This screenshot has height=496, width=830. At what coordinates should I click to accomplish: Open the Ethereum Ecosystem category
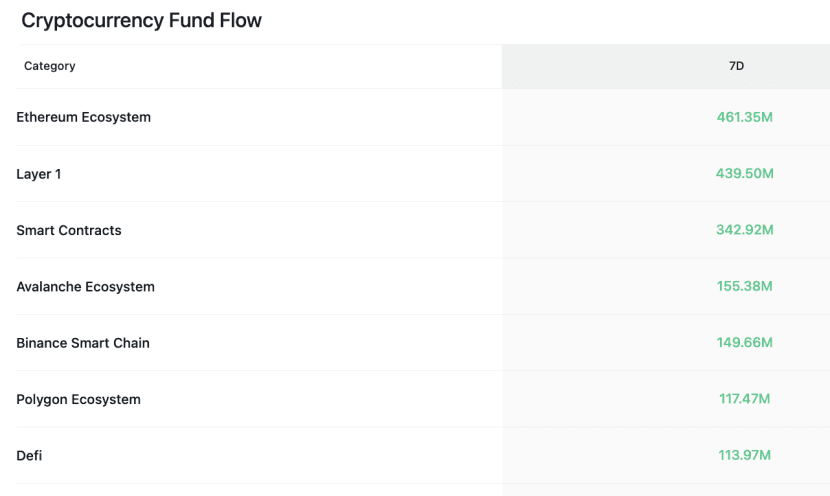(83, 117)
